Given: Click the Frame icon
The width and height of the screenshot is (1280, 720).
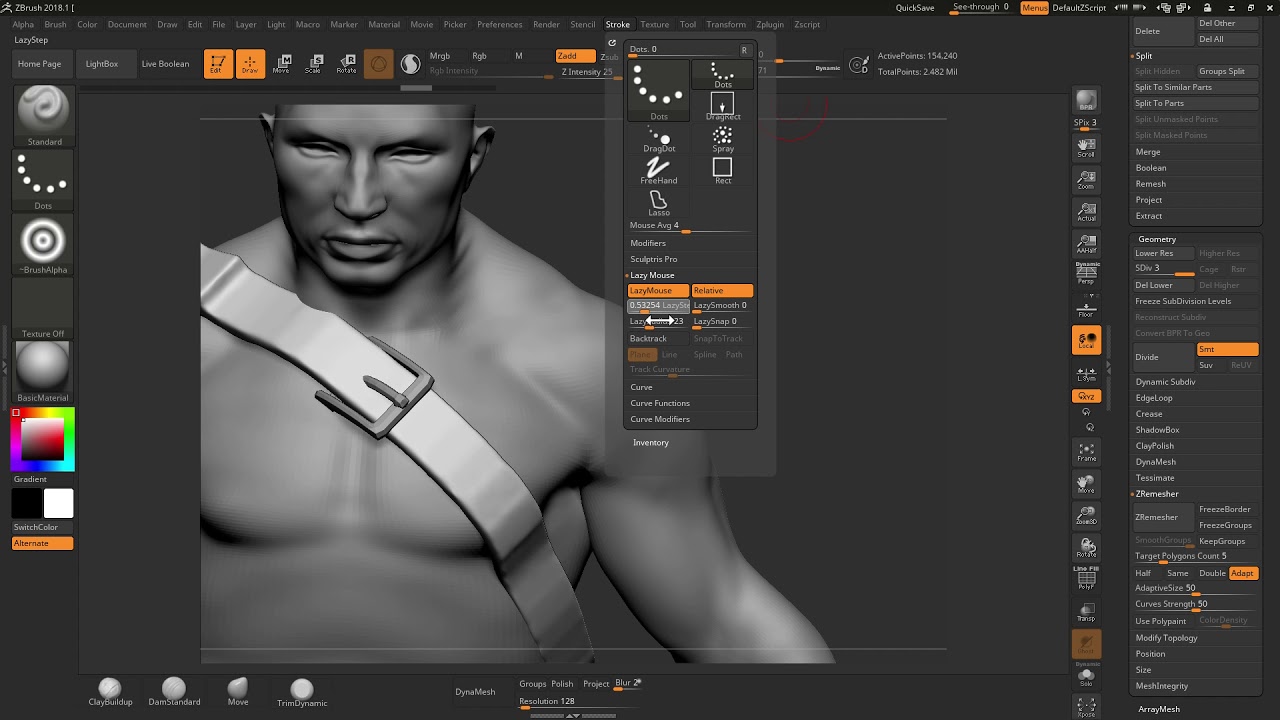Looking at the screenshot, I should (x=1086, y=452).
